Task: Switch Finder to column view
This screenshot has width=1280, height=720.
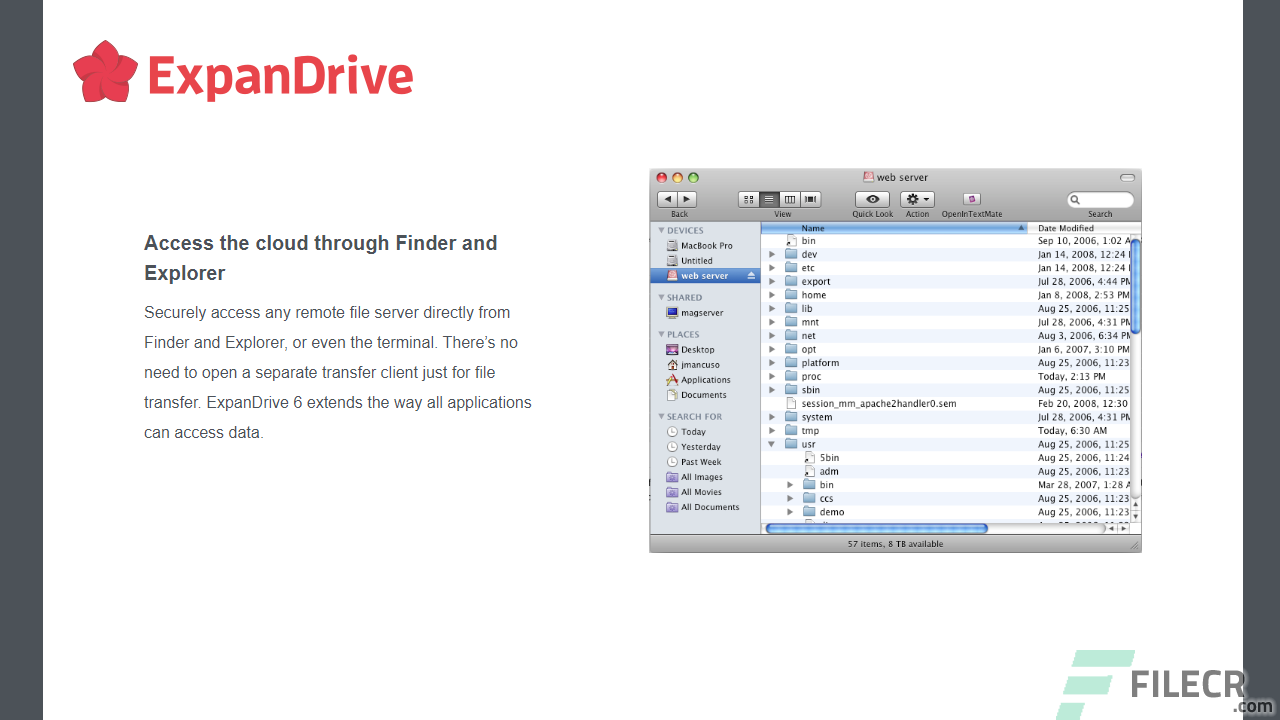Action: click(x=790, y=199)
